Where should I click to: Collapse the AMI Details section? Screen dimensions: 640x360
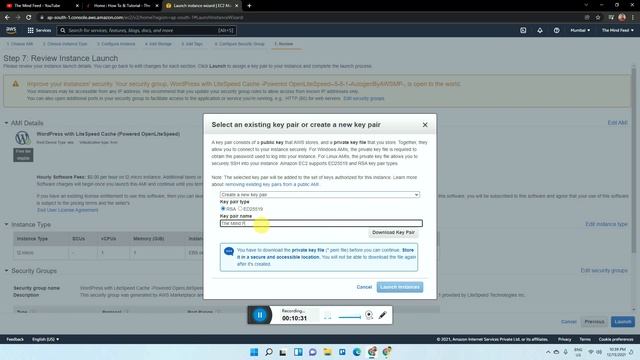(6, 123)
